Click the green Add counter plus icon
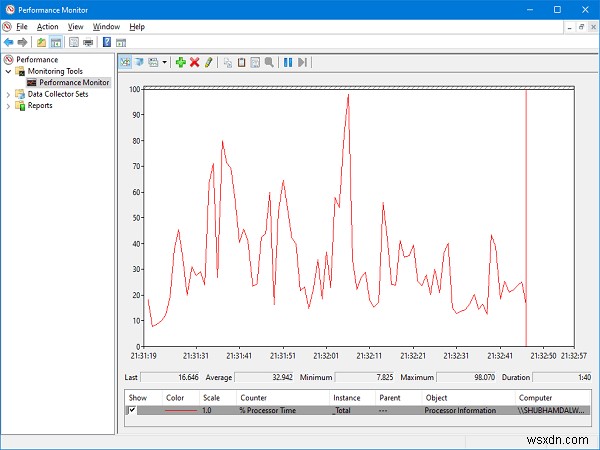Screen dimensions: 600x450 [180, 62]
